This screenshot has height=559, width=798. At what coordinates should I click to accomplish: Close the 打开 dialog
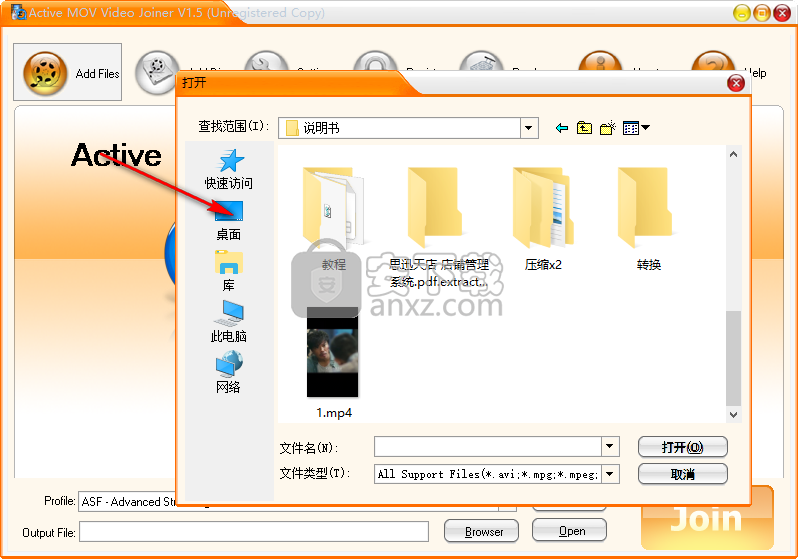[736, 83]
